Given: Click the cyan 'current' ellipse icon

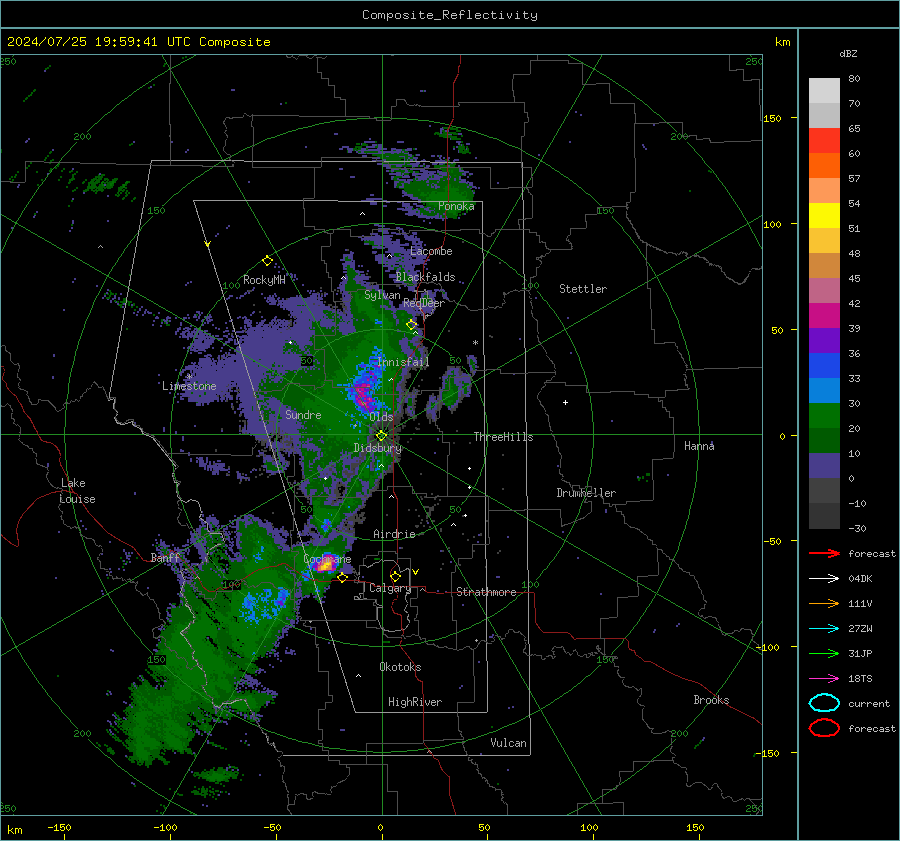Looking at the screenshot, I should point(824,703).
